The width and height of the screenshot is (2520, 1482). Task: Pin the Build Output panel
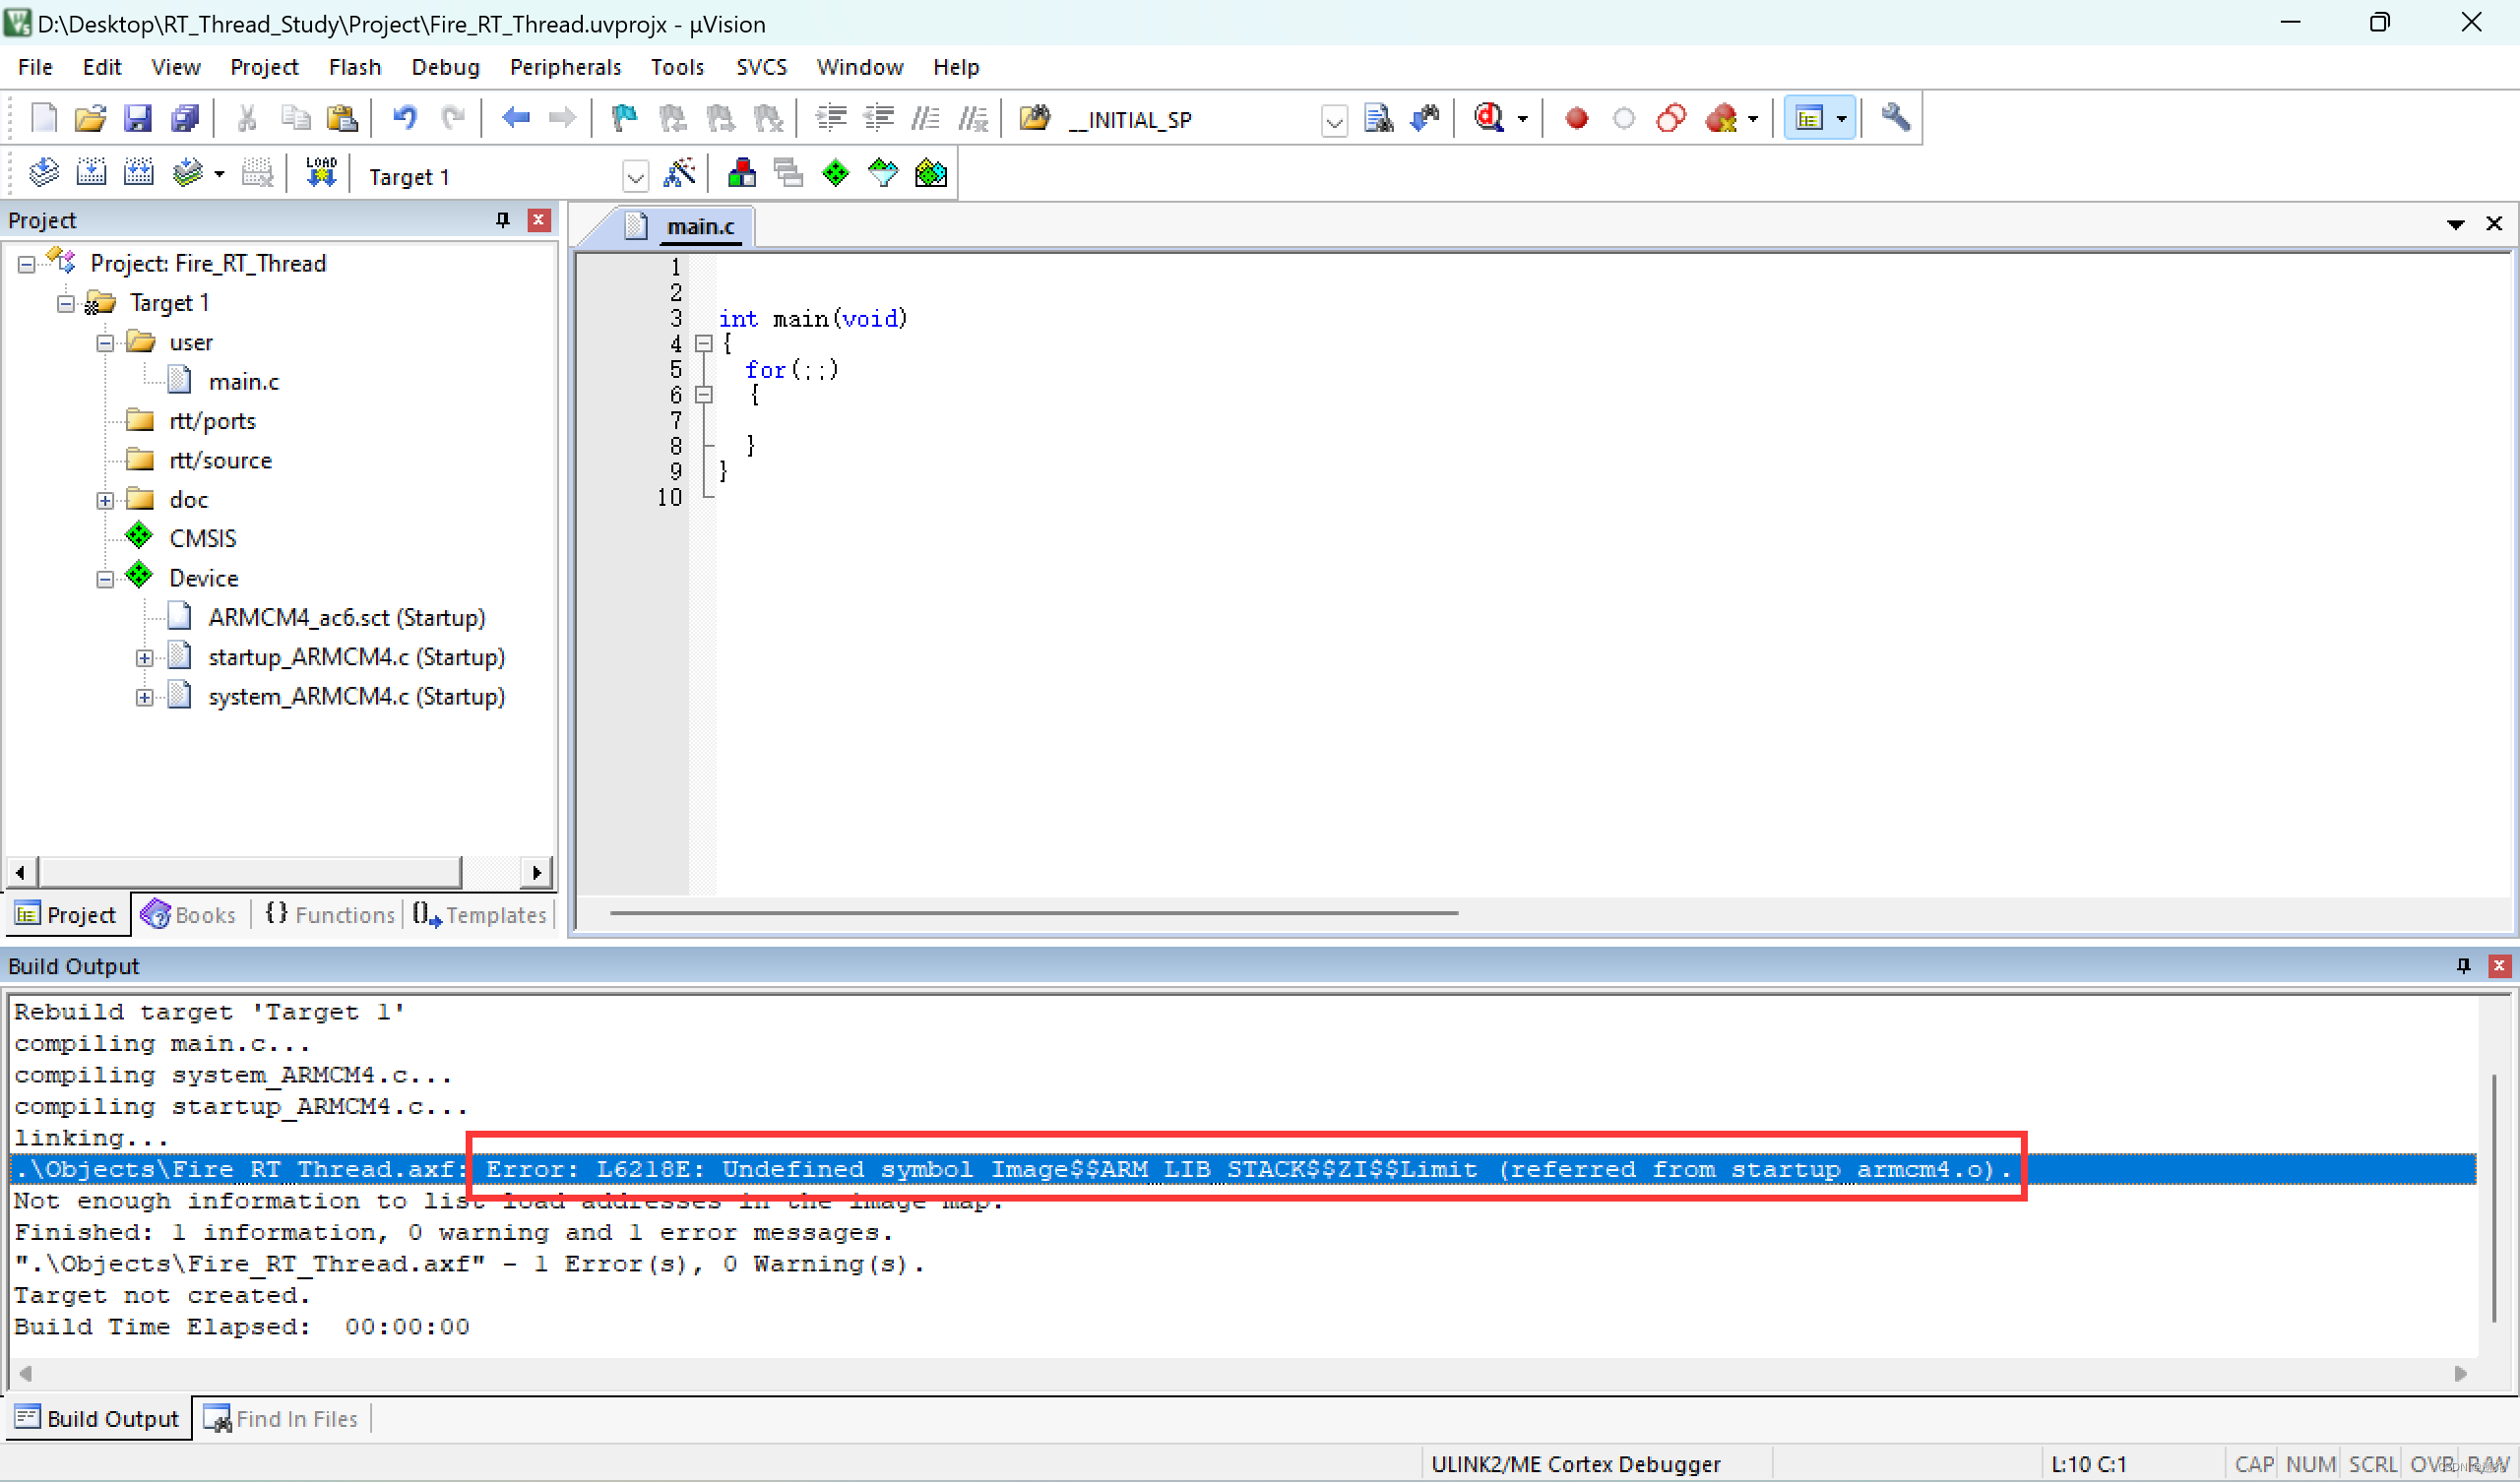coord(2463,966)
